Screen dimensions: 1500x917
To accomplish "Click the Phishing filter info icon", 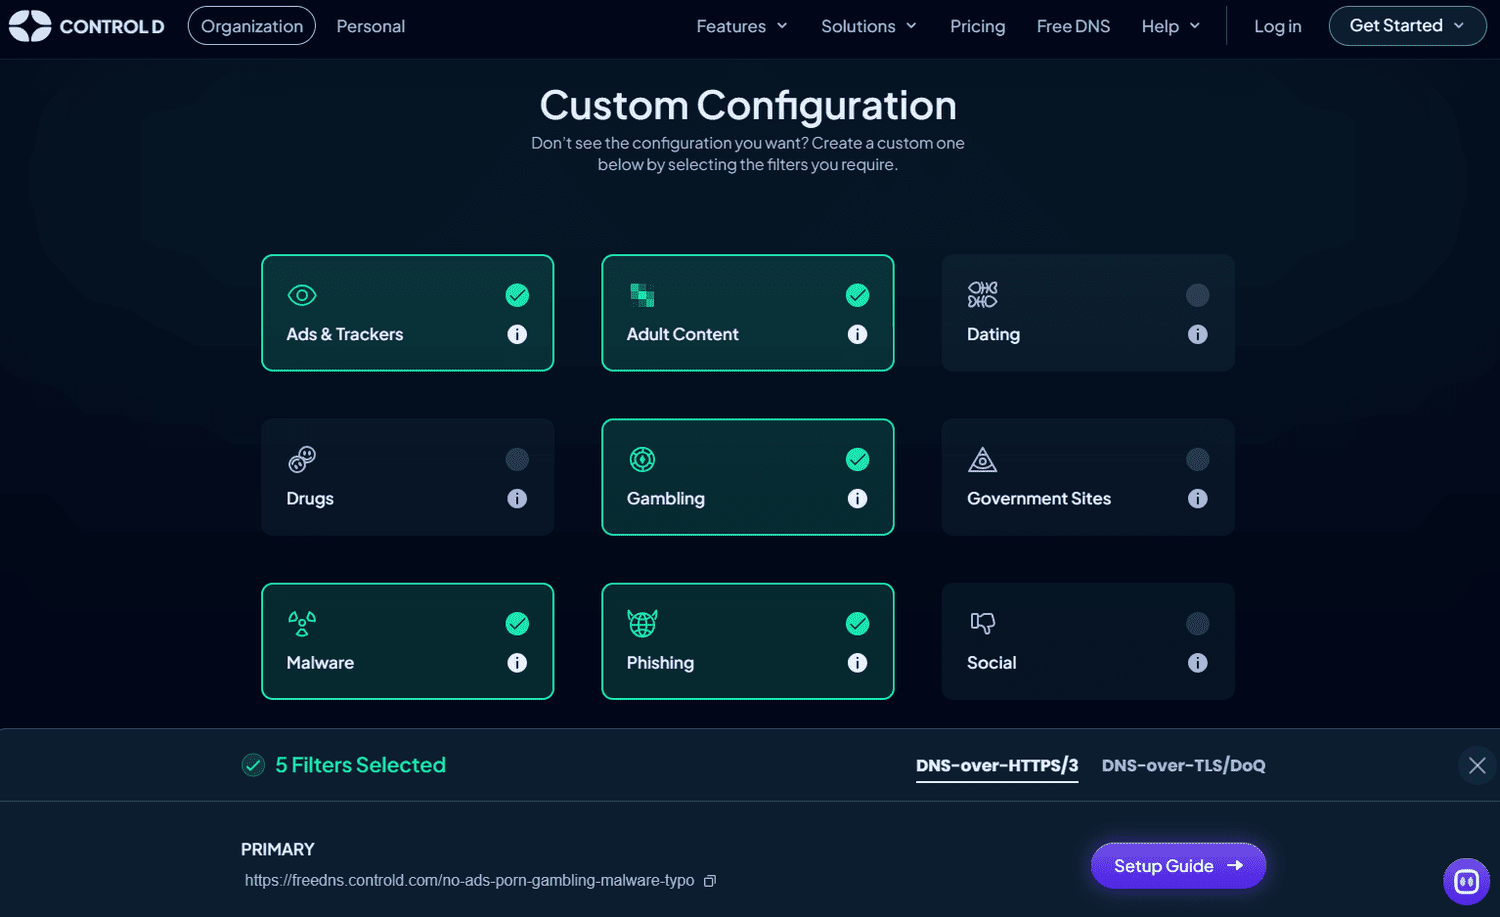I will (x=857, y=663).
